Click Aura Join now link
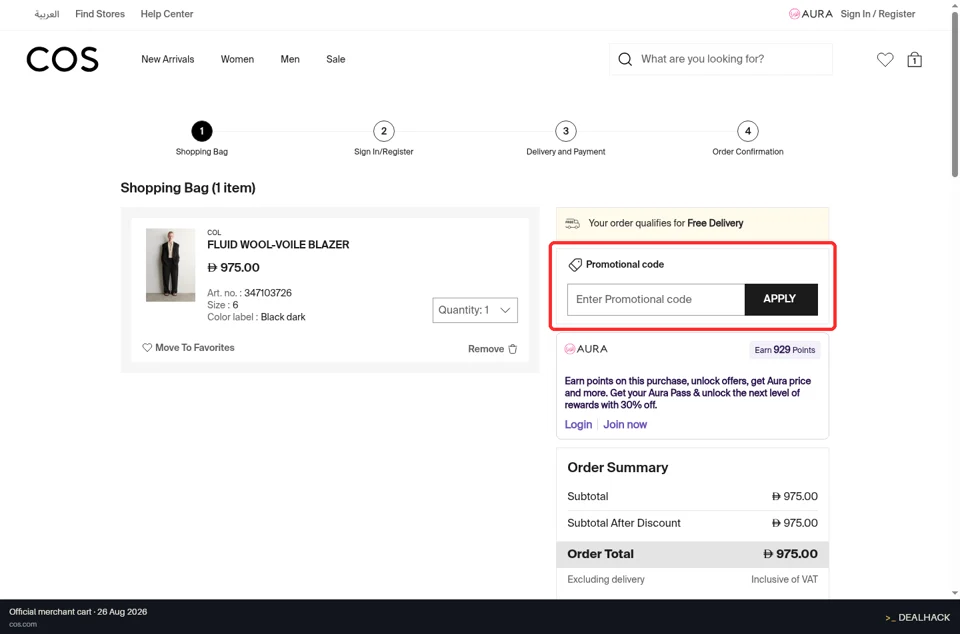960x634 pixels. click(x=625, y=425)
